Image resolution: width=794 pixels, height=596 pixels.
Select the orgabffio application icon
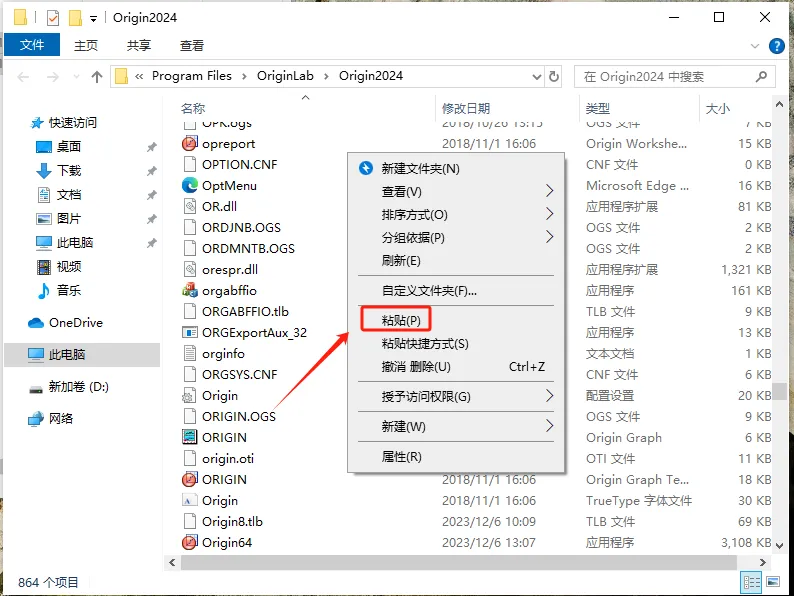[x=189, y=291]
